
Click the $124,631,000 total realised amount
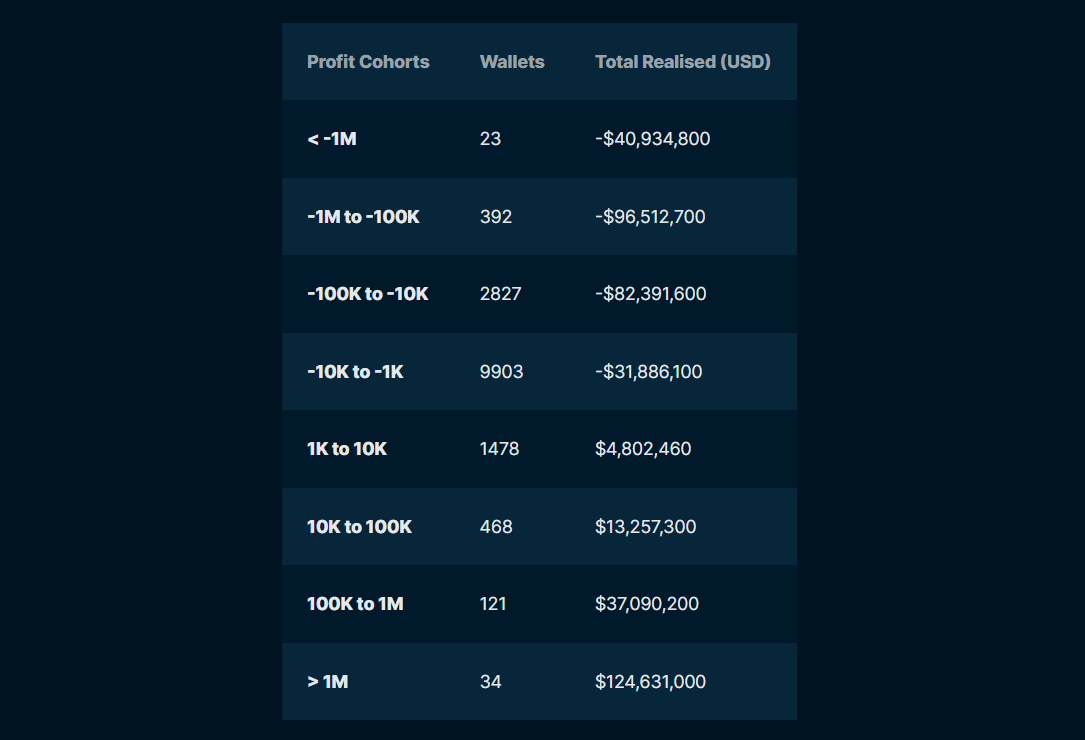click(650, 682)
